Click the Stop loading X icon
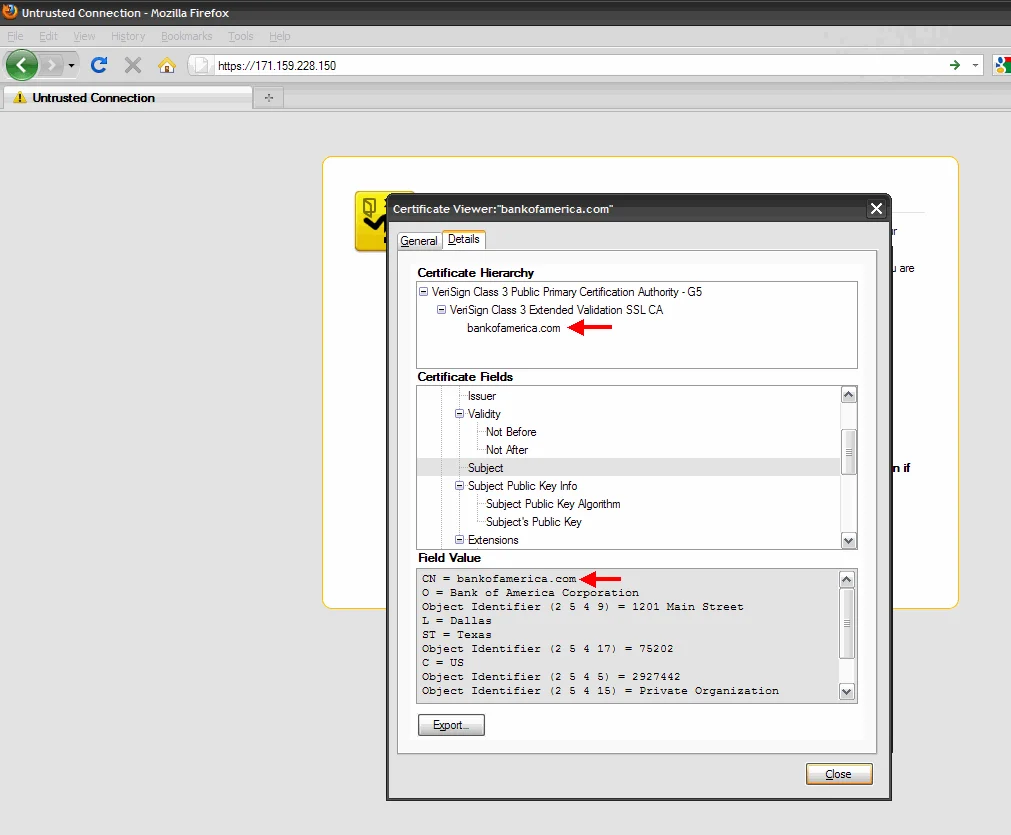Screen dimensions: 1011x835 [x=133, y=65]
